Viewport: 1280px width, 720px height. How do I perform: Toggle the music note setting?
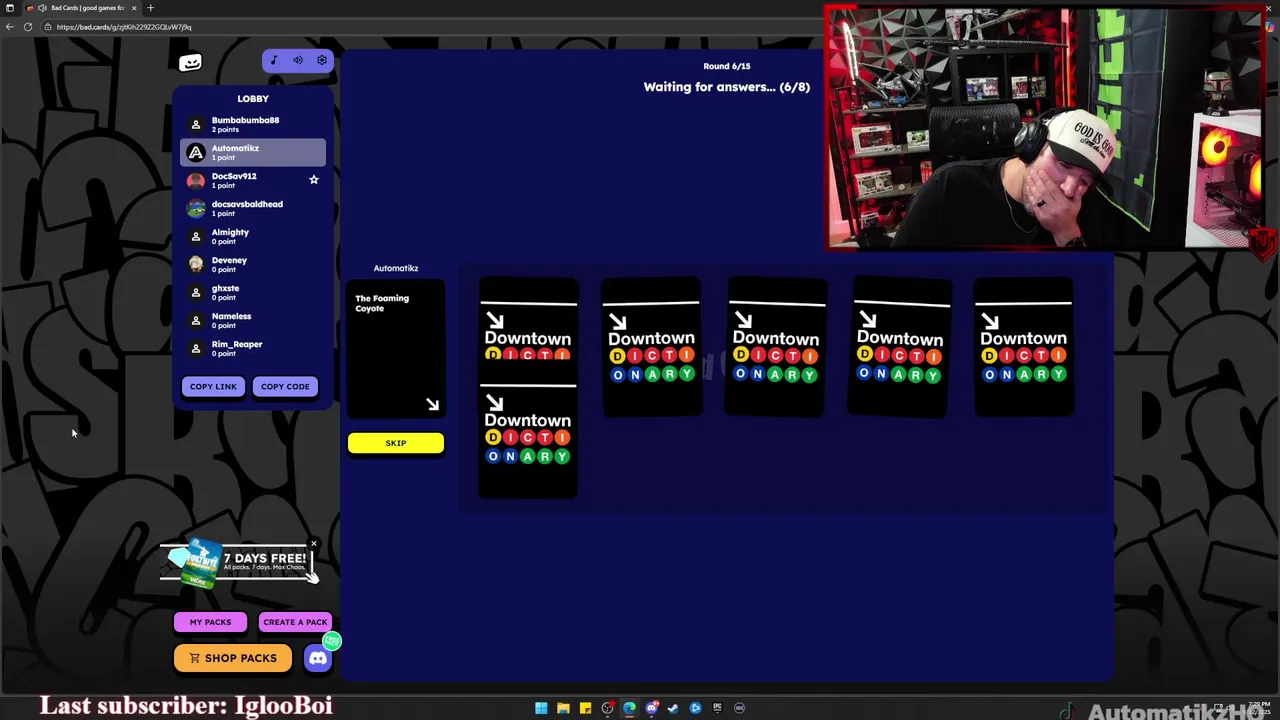coord(273,60)
